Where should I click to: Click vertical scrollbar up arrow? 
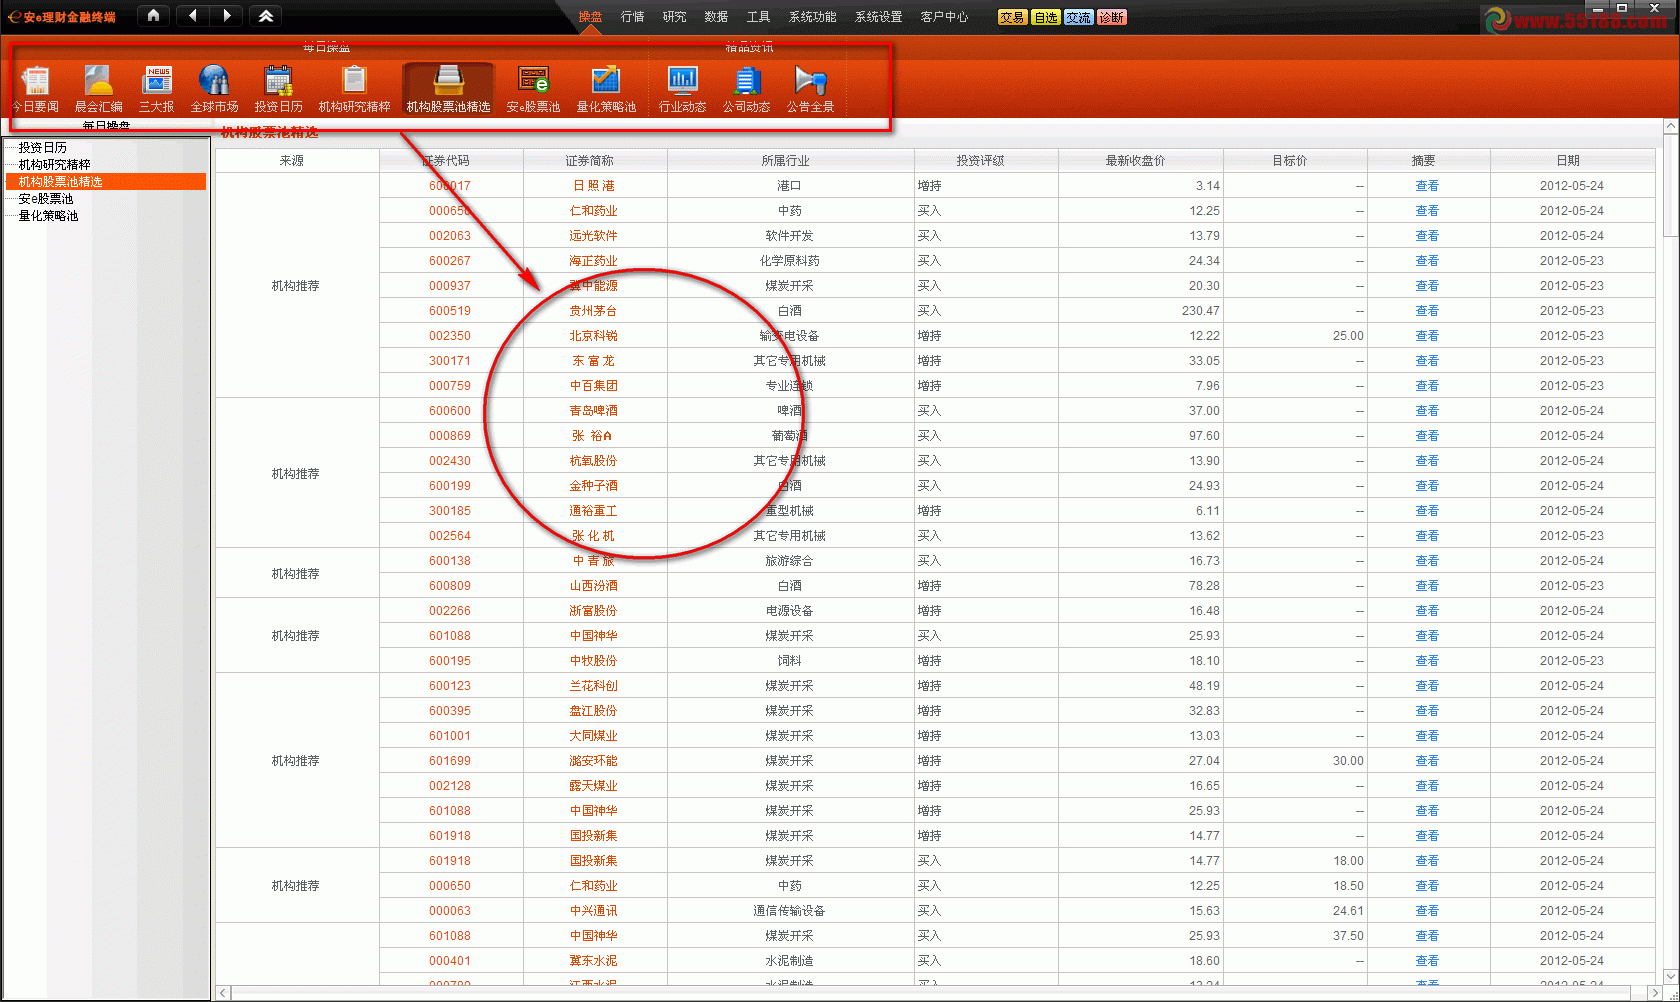pyautogui.click(x=1670, y=127)
